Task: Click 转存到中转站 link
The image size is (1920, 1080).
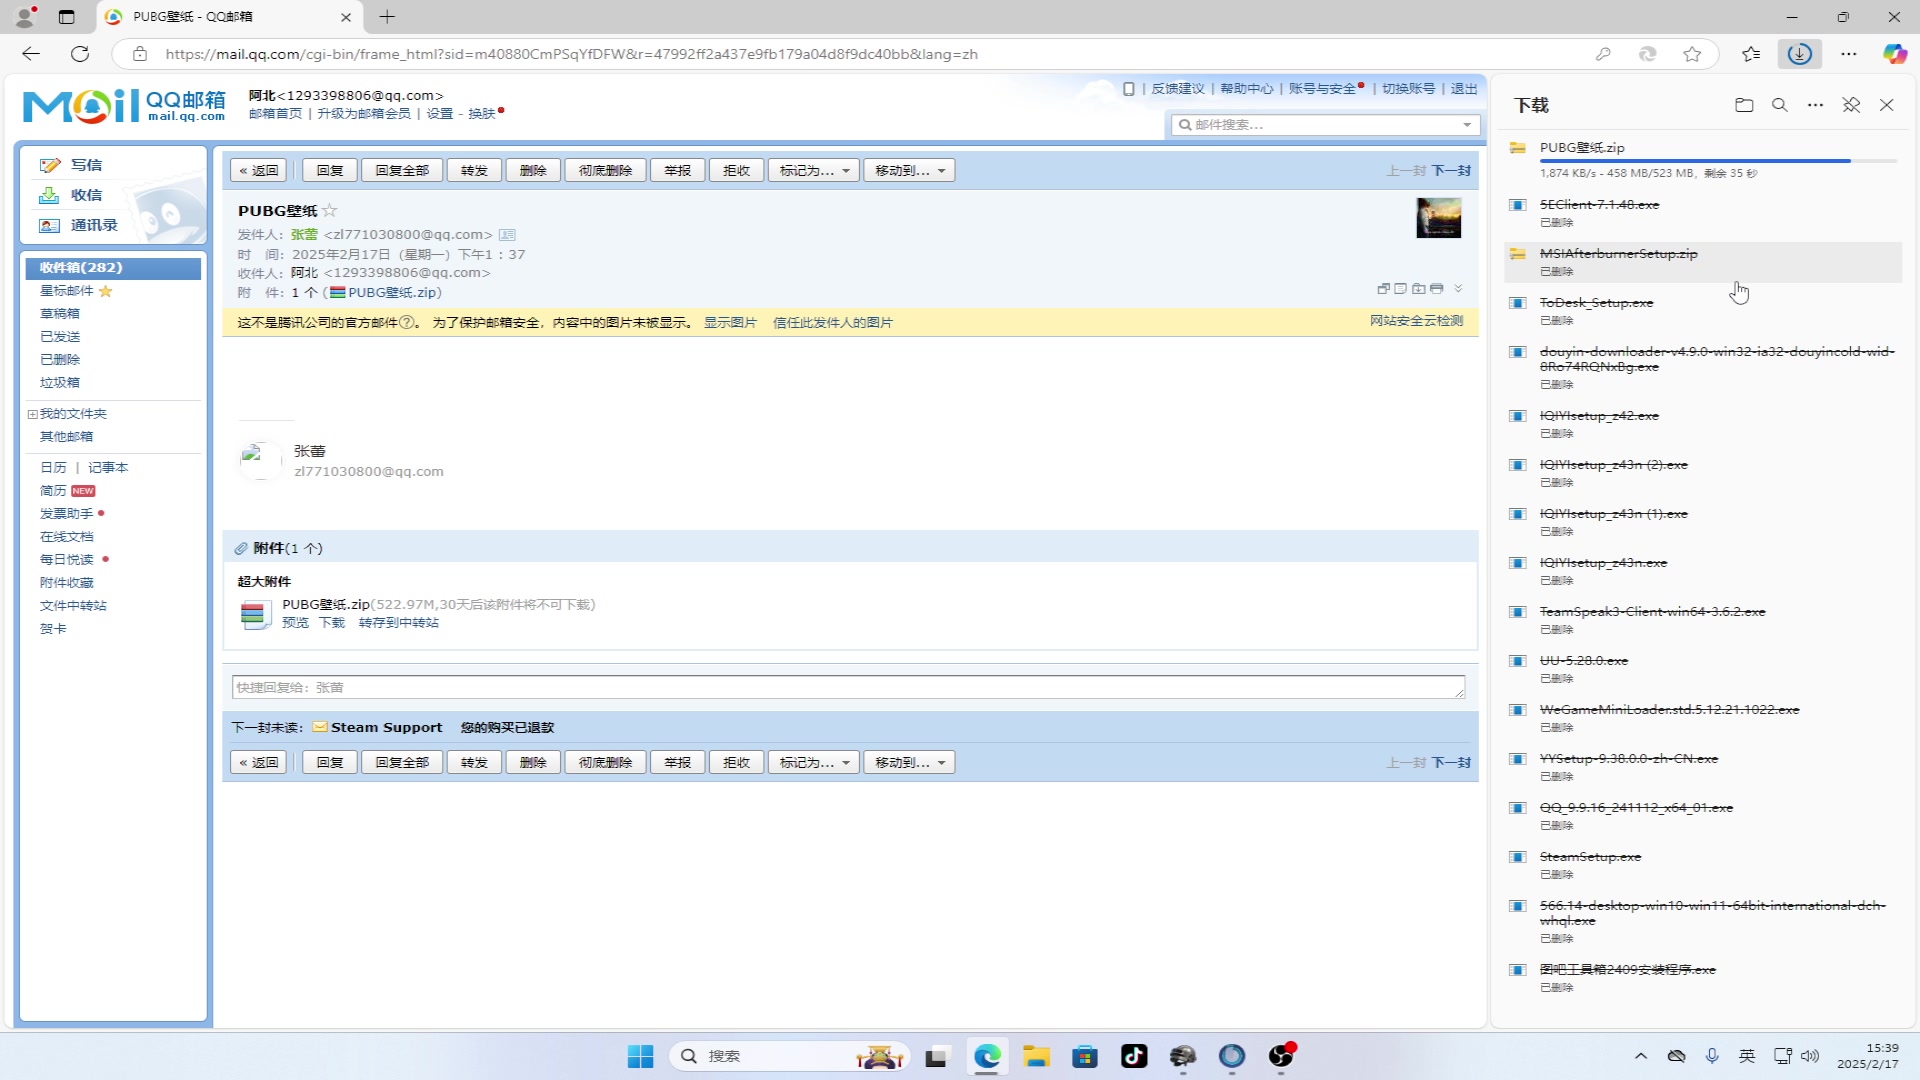Action: (x=399, y=623)
